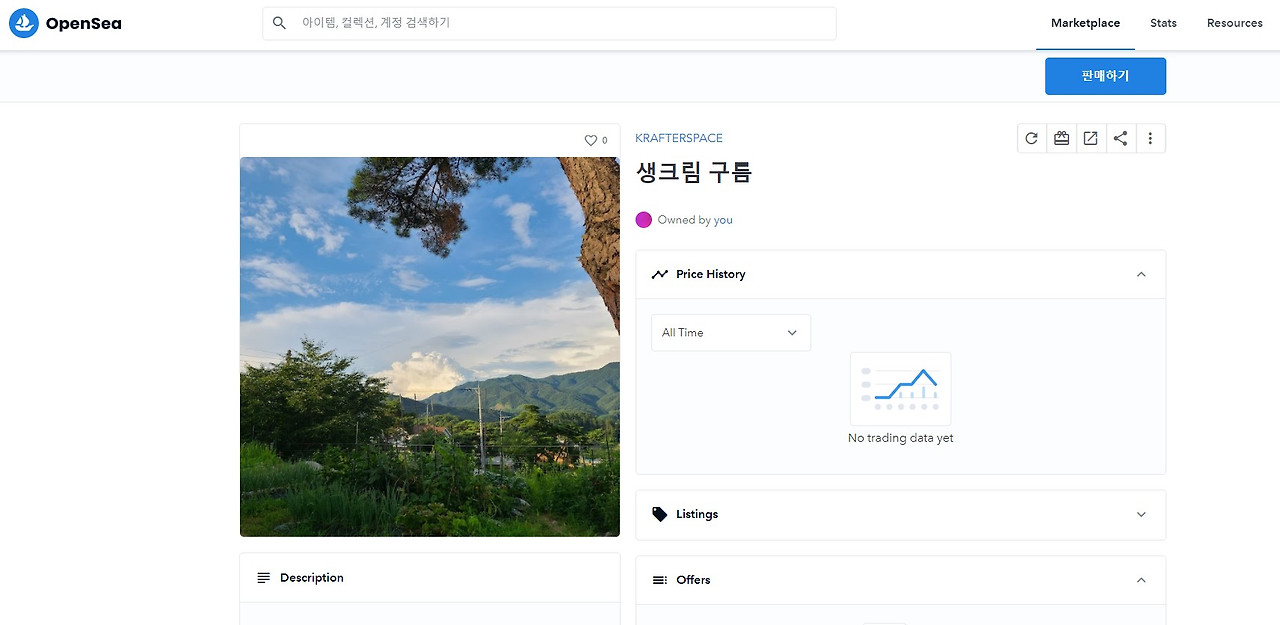Collapse the Offers section

coord(1141,579)
